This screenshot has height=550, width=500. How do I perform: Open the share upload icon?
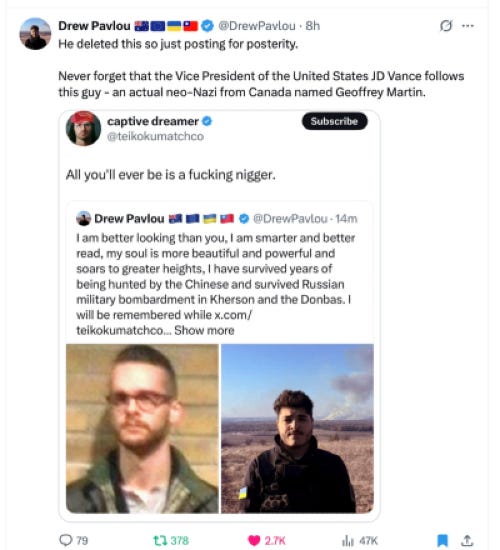click(467, 540)
